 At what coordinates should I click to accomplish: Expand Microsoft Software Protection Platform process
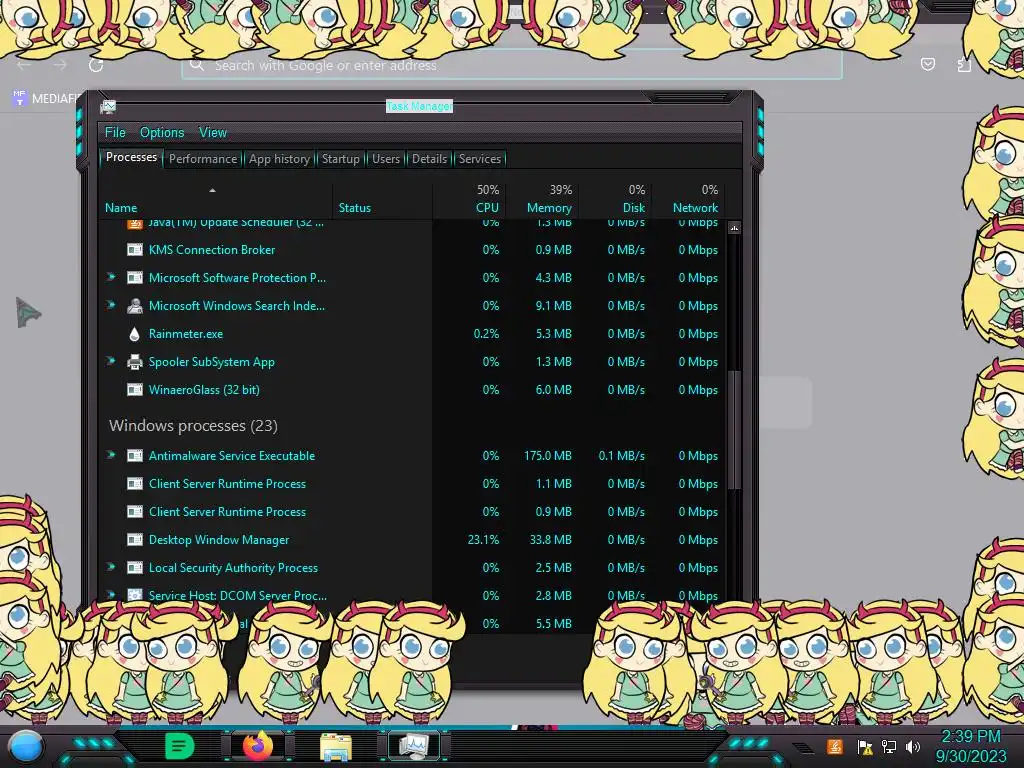(111, 277)
